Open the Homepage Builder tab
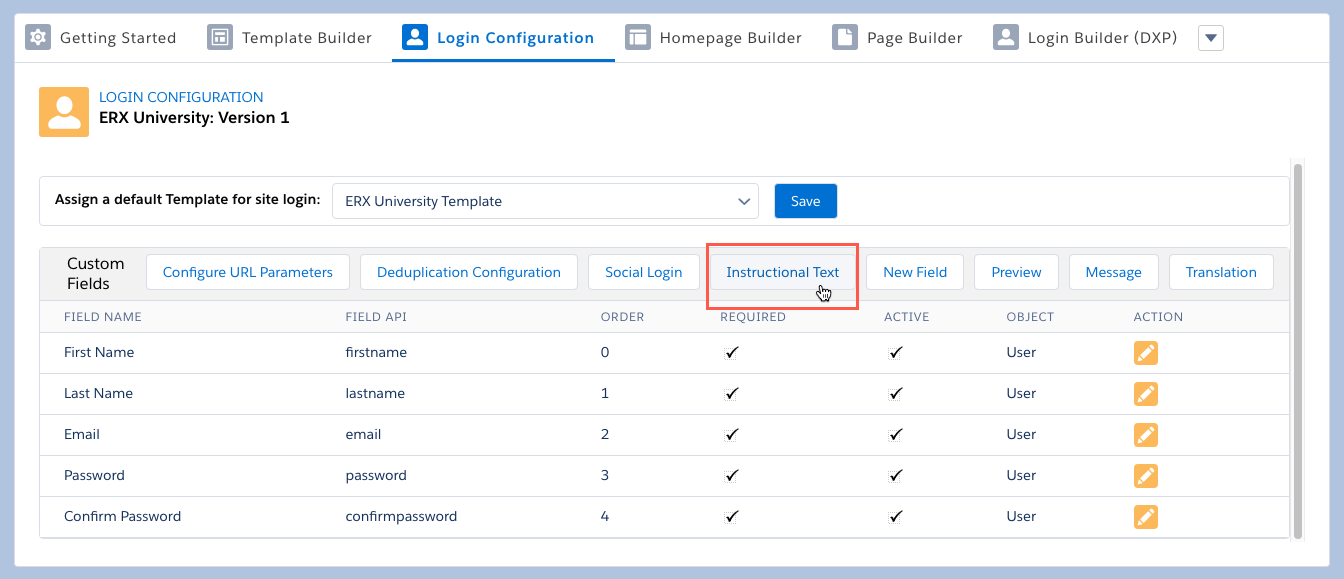The height and width of the screenshot is (579, 1344). click(713, 38)
